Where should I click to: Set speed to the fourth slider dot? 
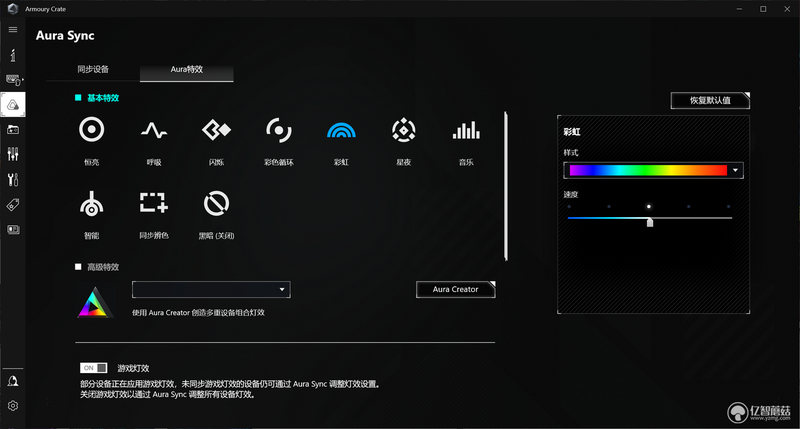pos(689,207)
